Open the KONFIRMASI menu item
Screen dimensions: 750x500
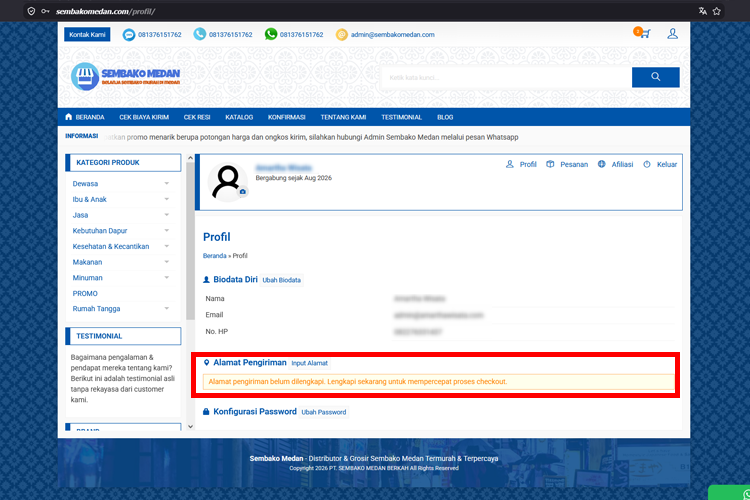point(287,117)
